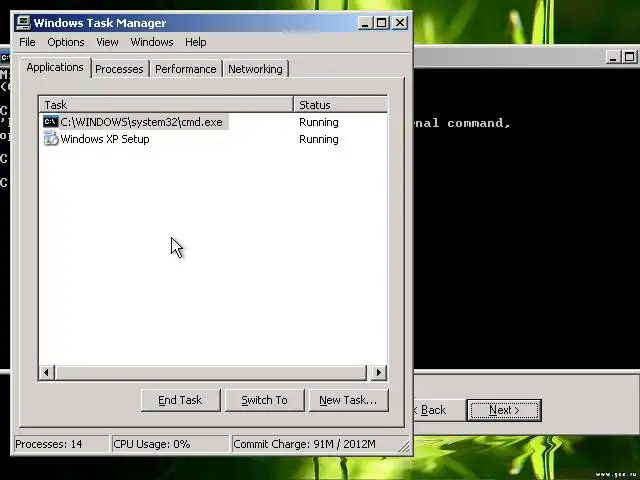
Task: Click the right scroll arrow of task list
Action: [x=379, y=372]
